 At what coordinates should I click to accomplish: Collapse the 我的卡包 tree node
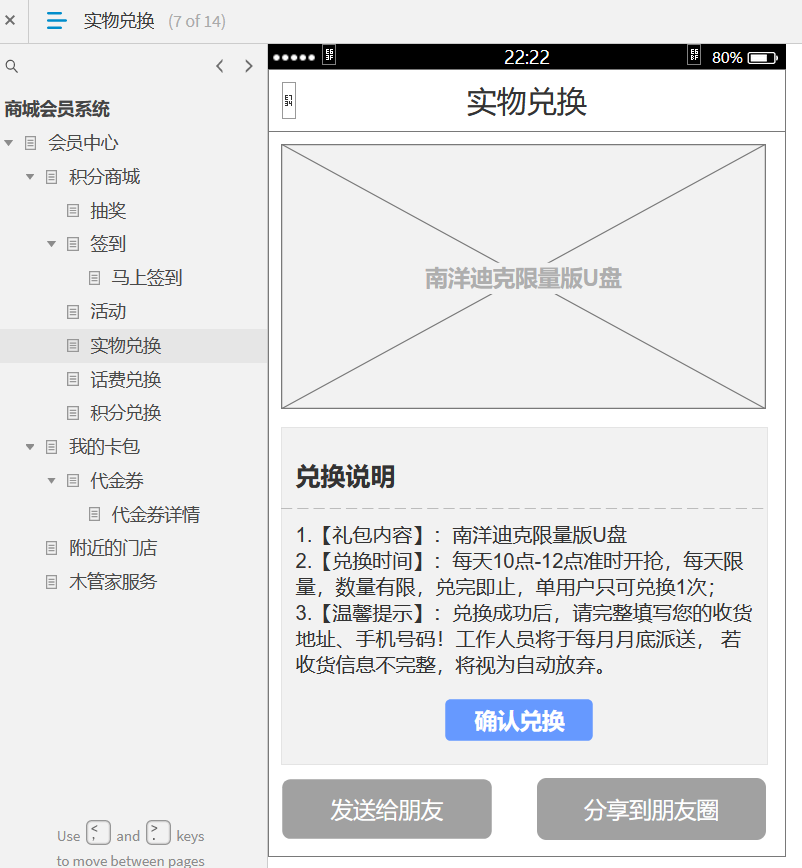30,447
